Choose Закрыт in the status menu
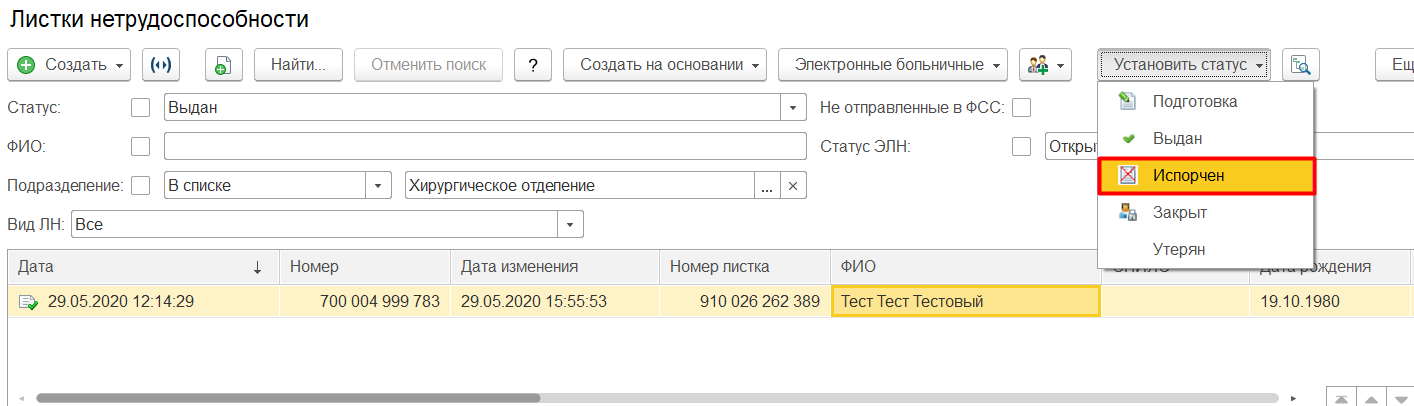This screenshot has width=1414, height=406. pos(1179,212)
